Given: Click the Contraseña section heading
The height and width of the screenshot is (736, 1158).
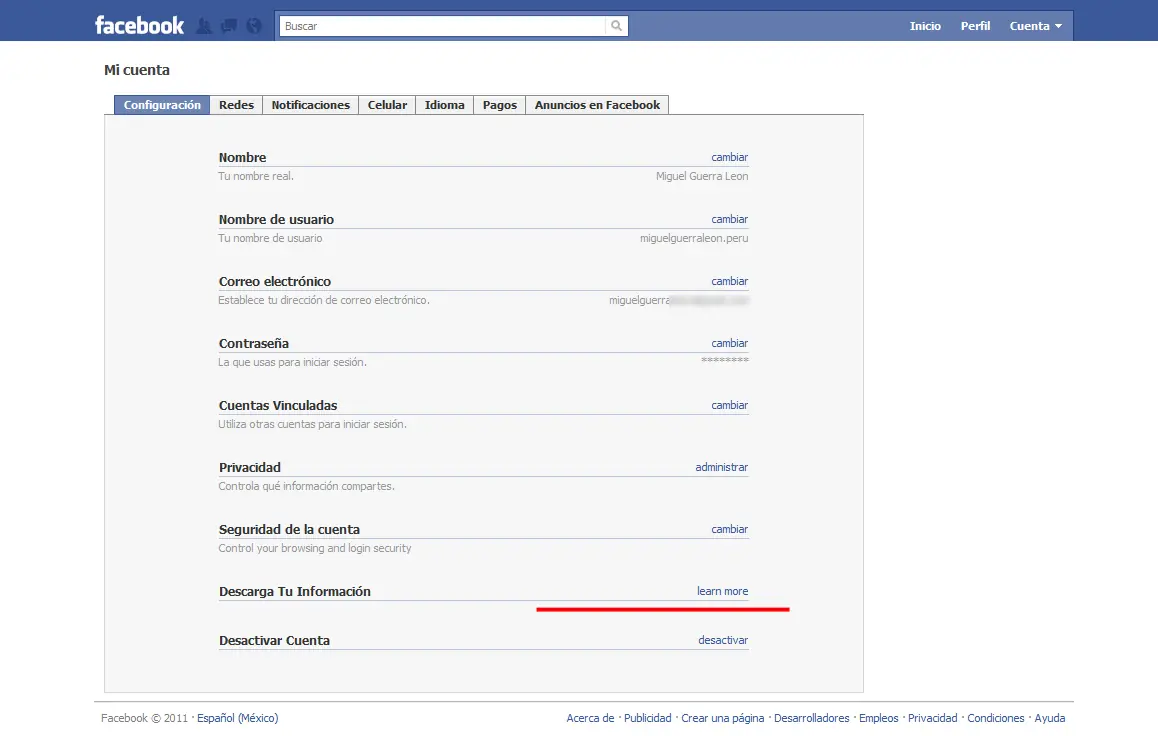Looking at the screenshot, I should pos(253,343).
